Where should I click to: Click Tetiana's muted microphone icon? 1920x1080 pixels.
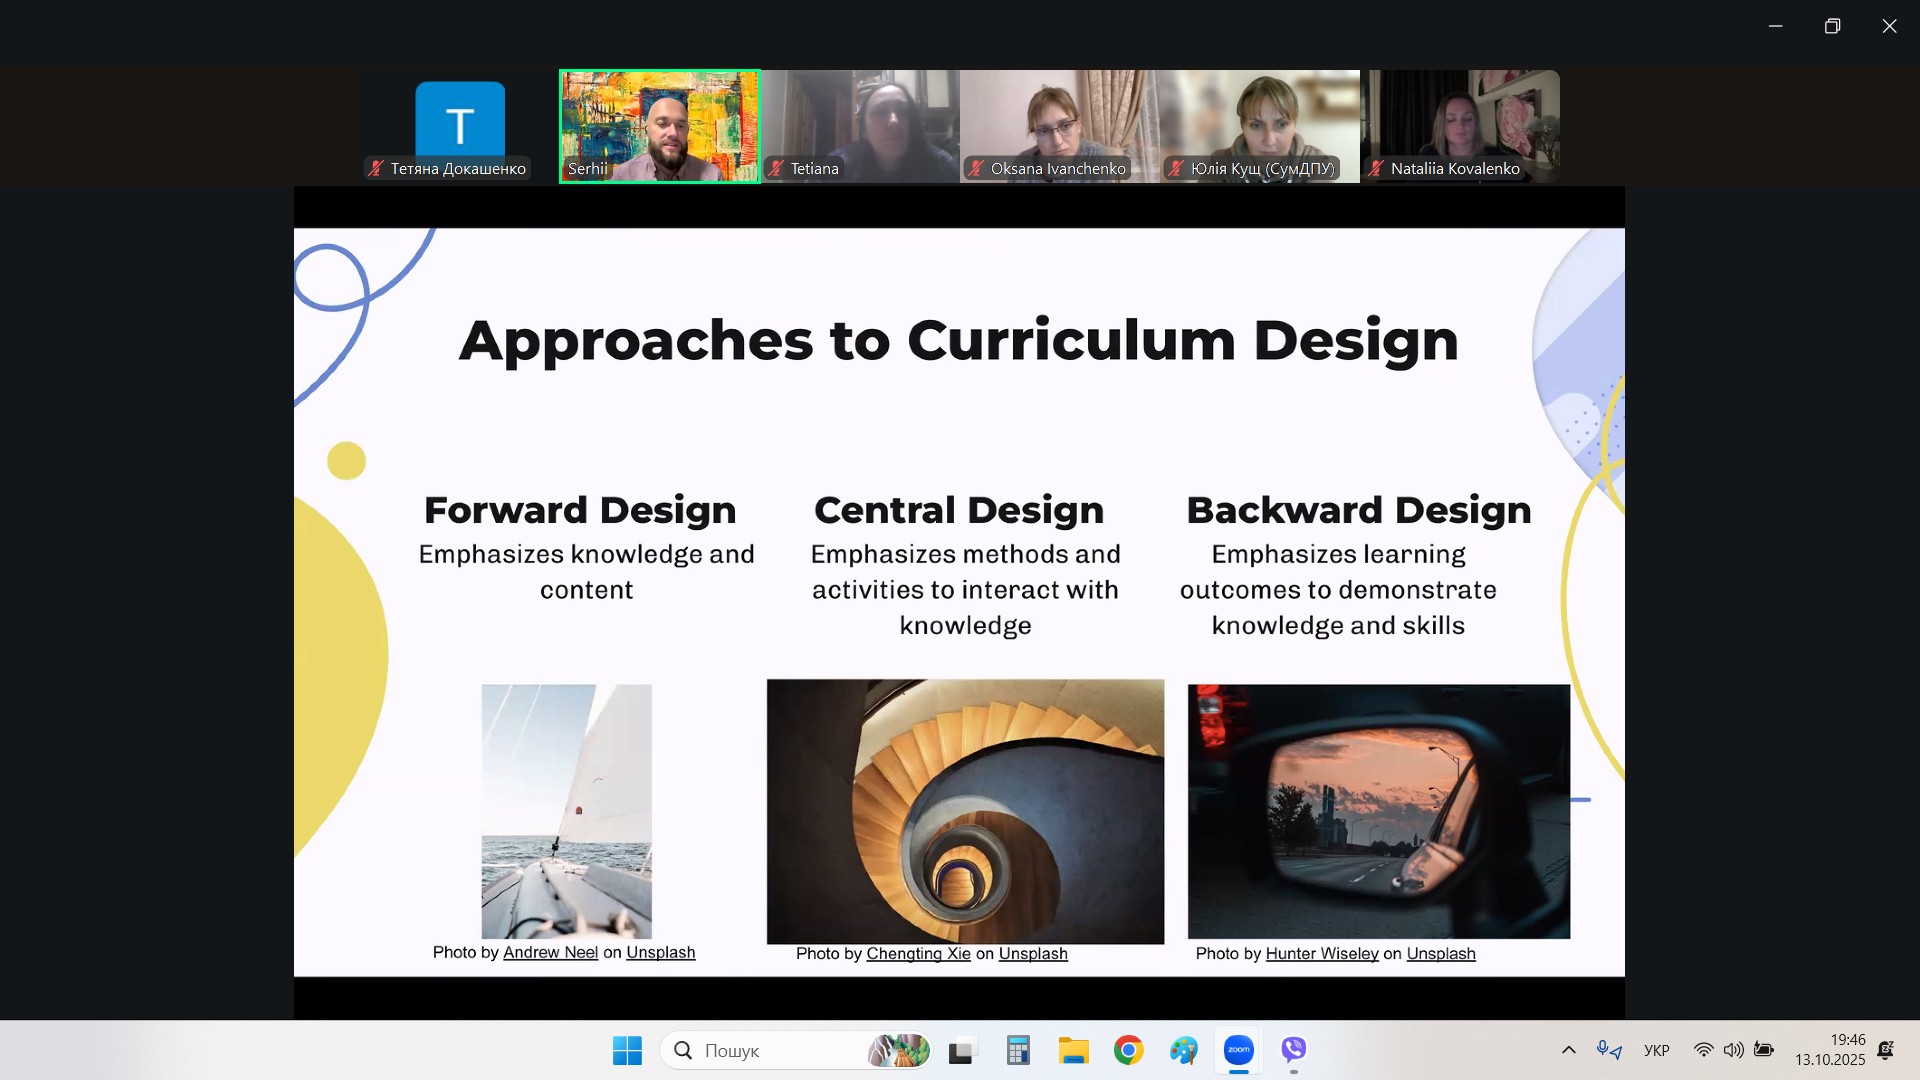pos(776,169)
